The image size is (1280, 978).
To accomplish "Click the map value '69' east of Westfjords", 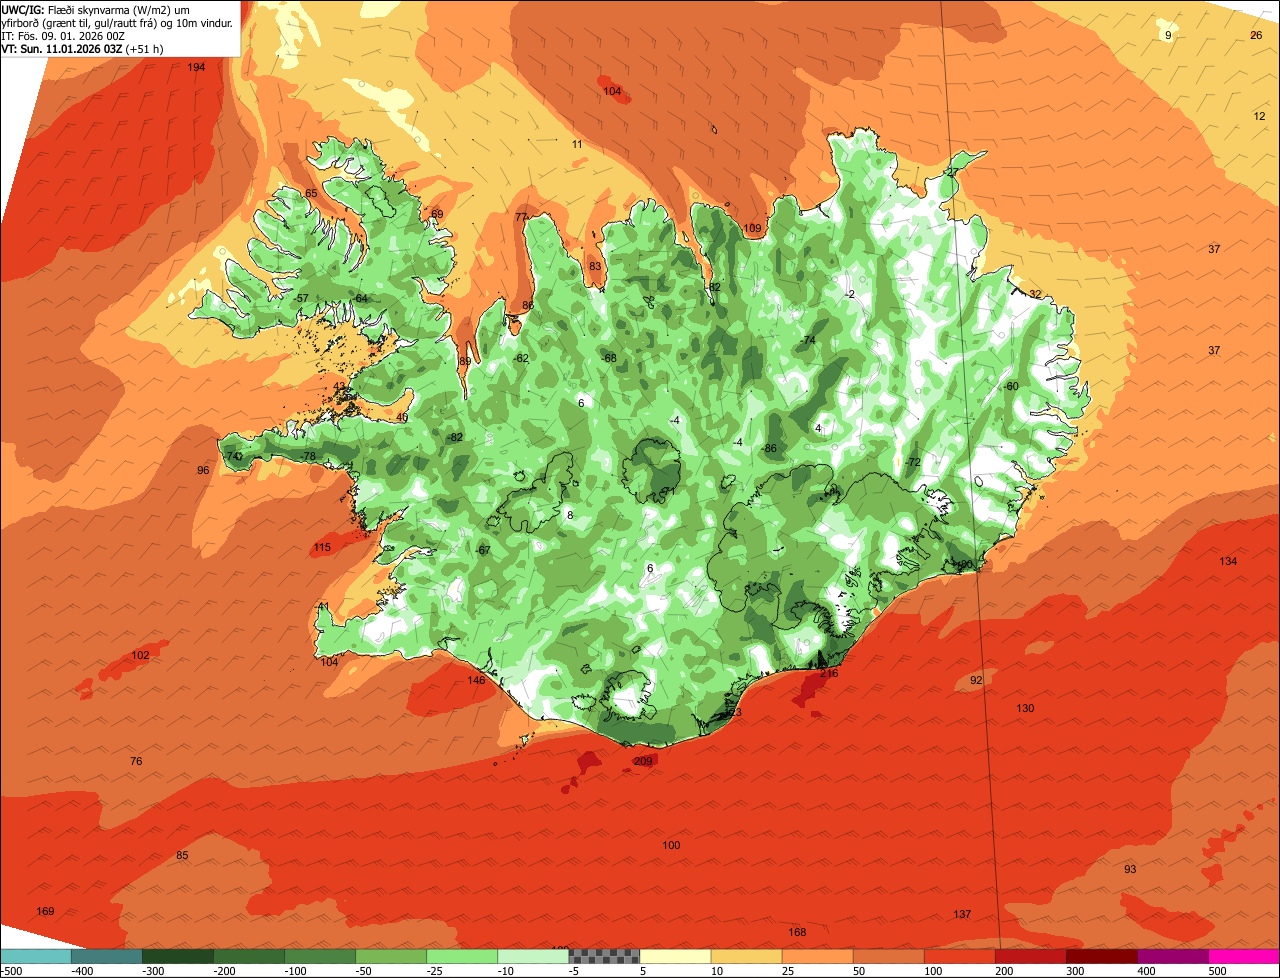I will 437,214.
